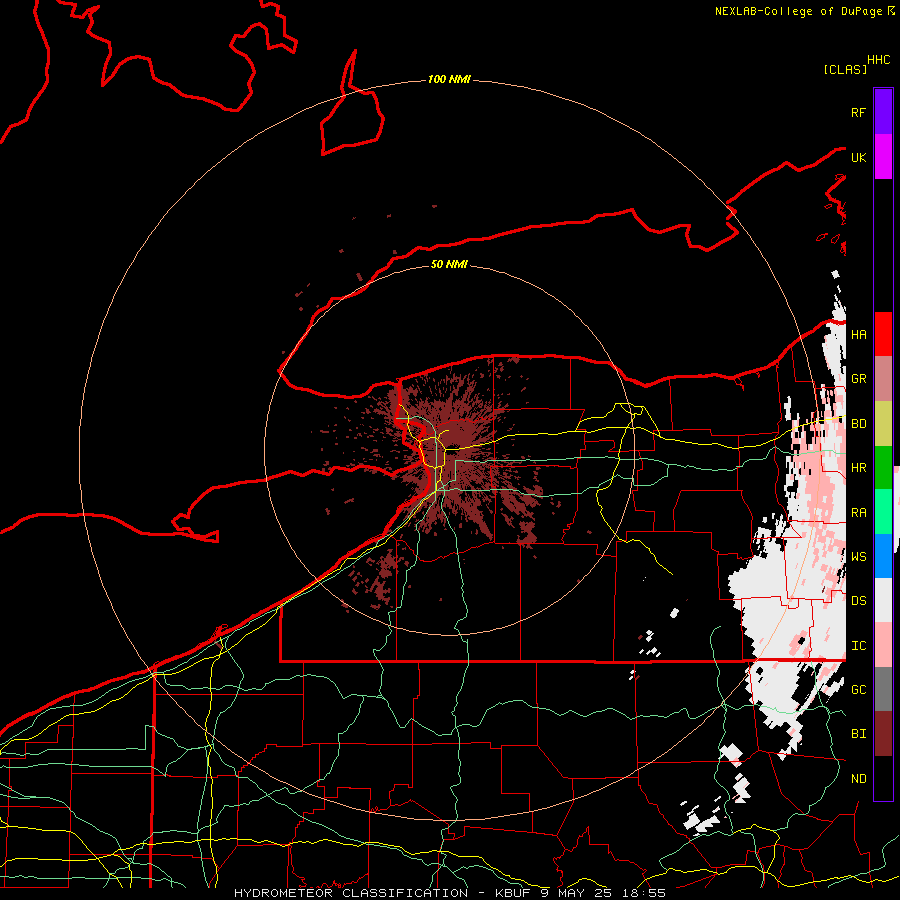Click the BD legend label
This screenshot has width=900, height=900.
click(859, 424)
